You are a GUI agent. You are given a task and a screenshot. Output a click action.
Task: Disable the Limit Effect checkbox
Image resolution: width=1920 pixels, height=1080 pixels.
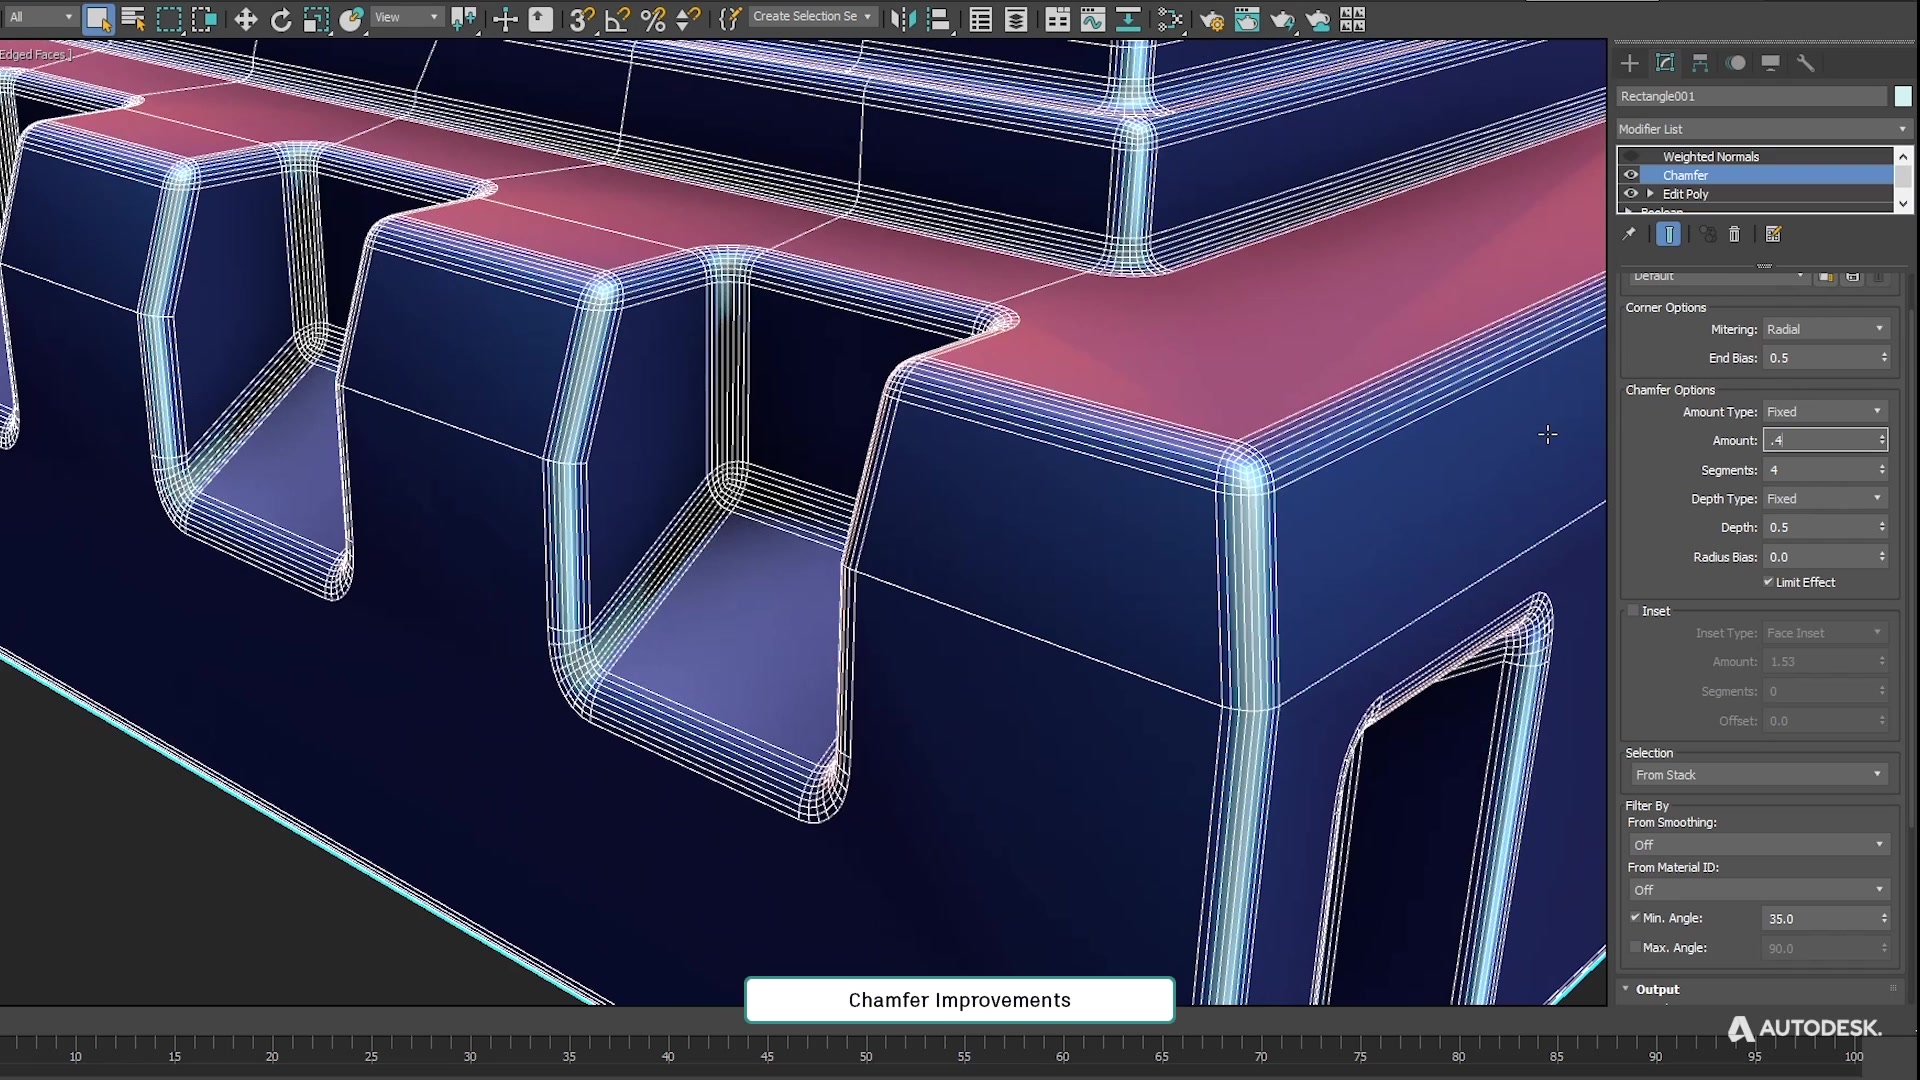(x=1767, y=582)
